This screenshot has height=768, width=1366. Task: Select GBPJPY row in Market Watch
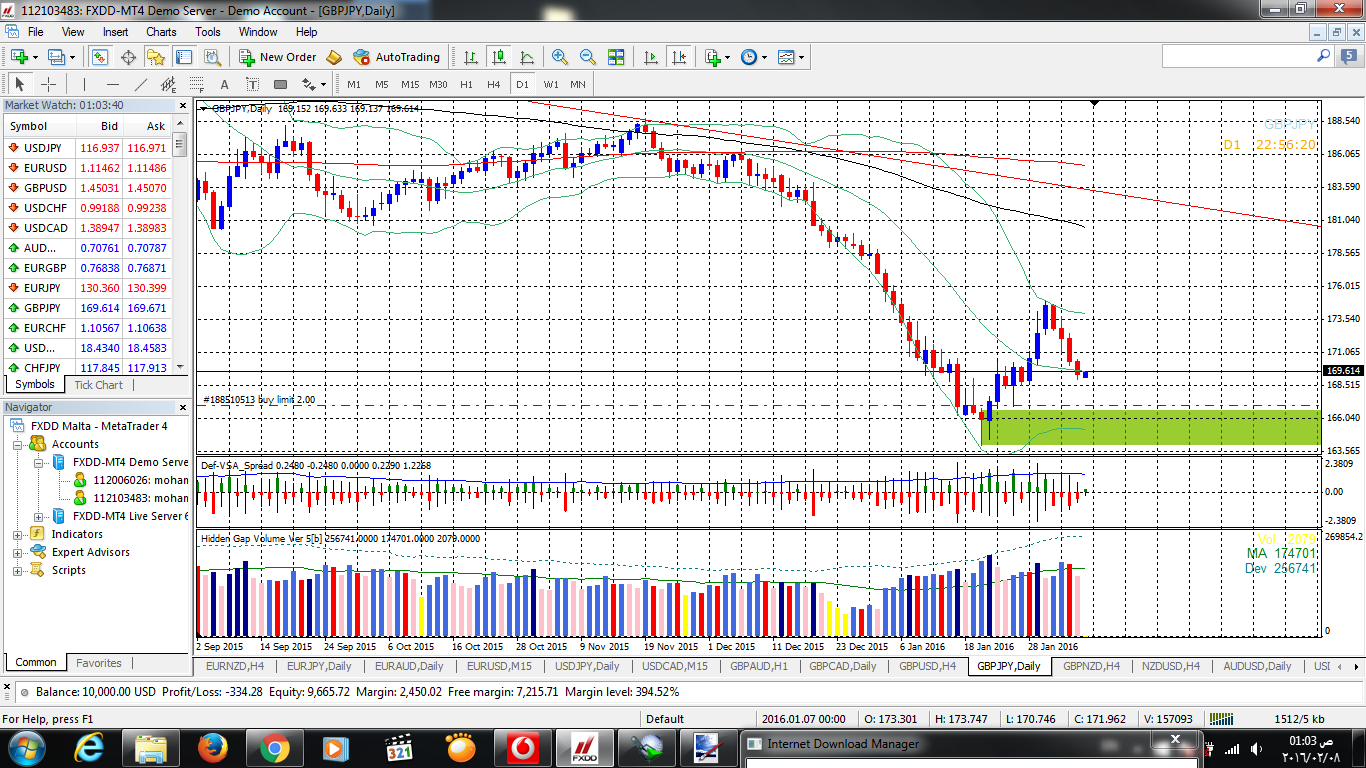pyautogui.click(x=87, y=308)
